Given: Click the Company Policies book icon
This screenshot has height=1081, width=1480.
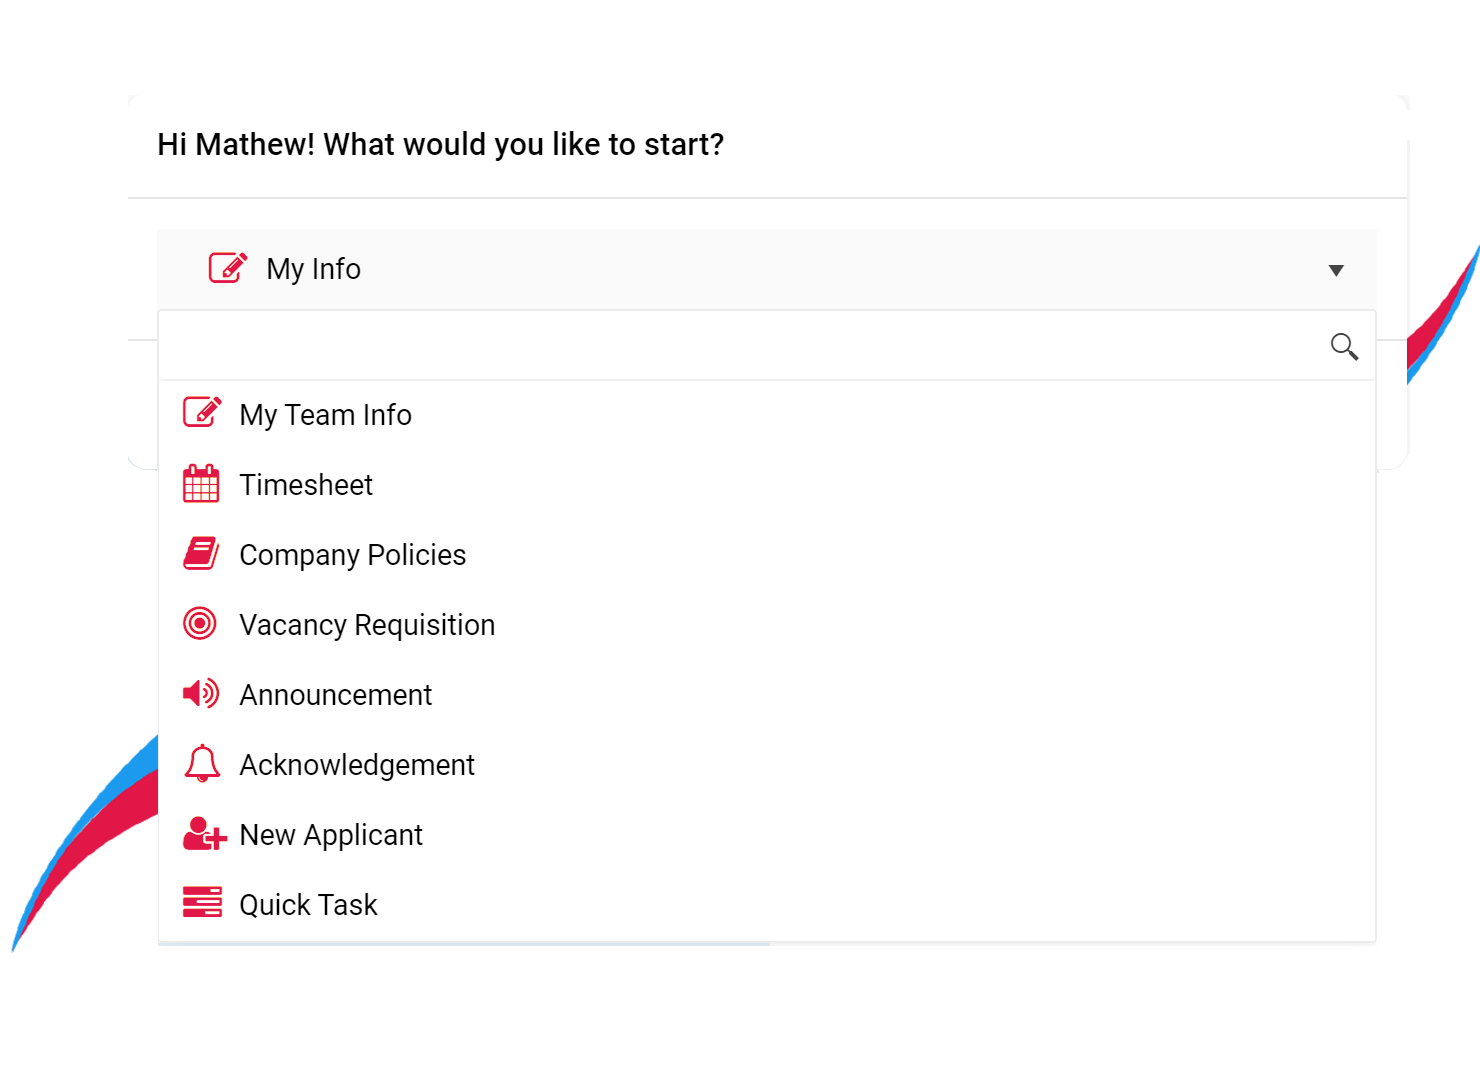Looking at the screenshot, I should [201, 553].
